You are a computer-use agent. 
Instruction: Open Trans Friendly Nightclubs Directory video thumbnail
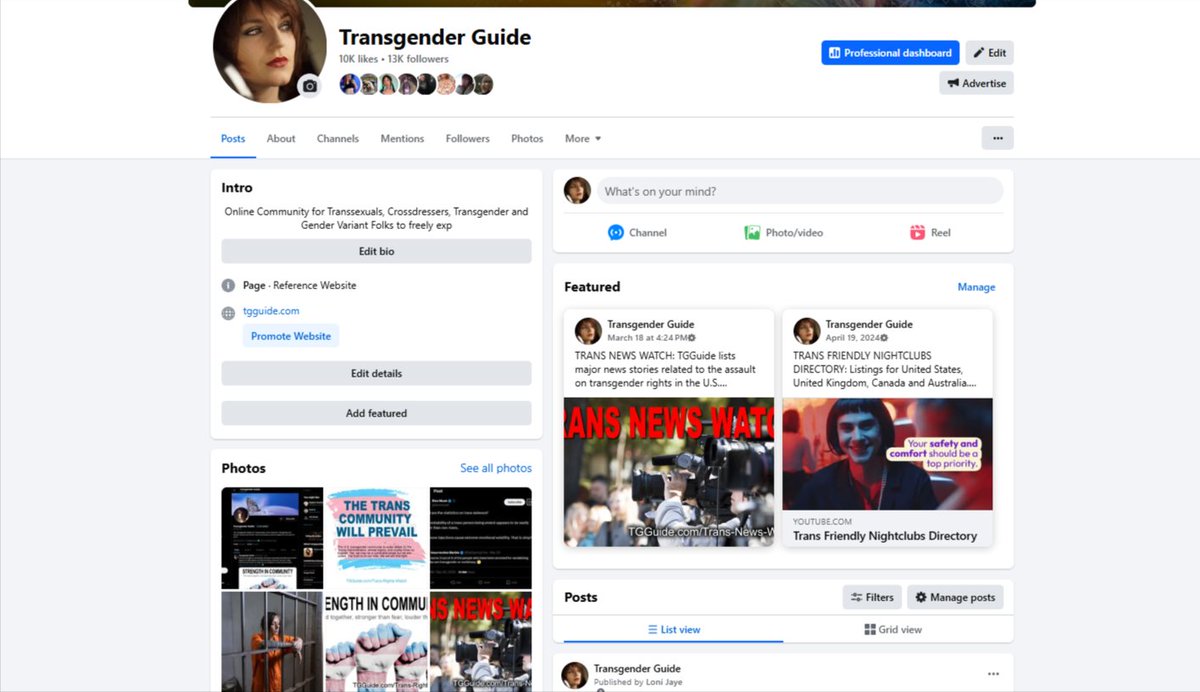coord(887,454)
